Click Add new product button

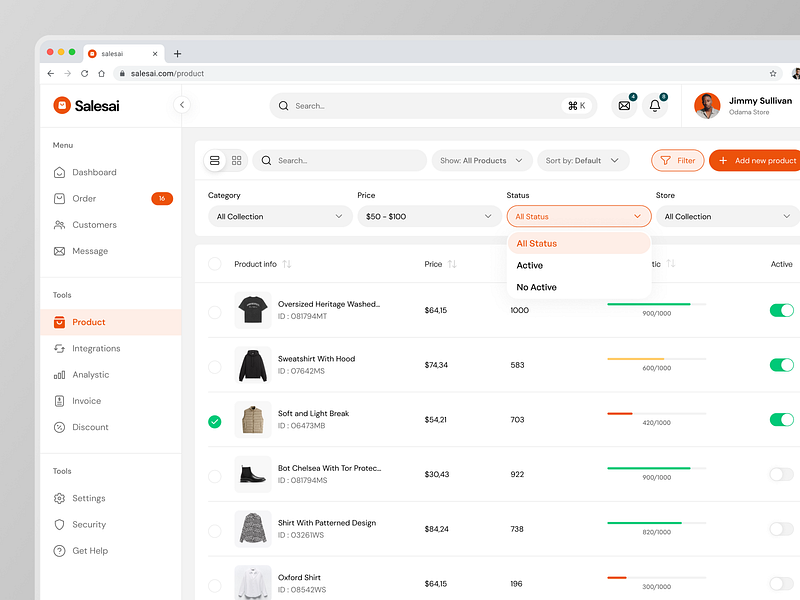click(755, 161)
